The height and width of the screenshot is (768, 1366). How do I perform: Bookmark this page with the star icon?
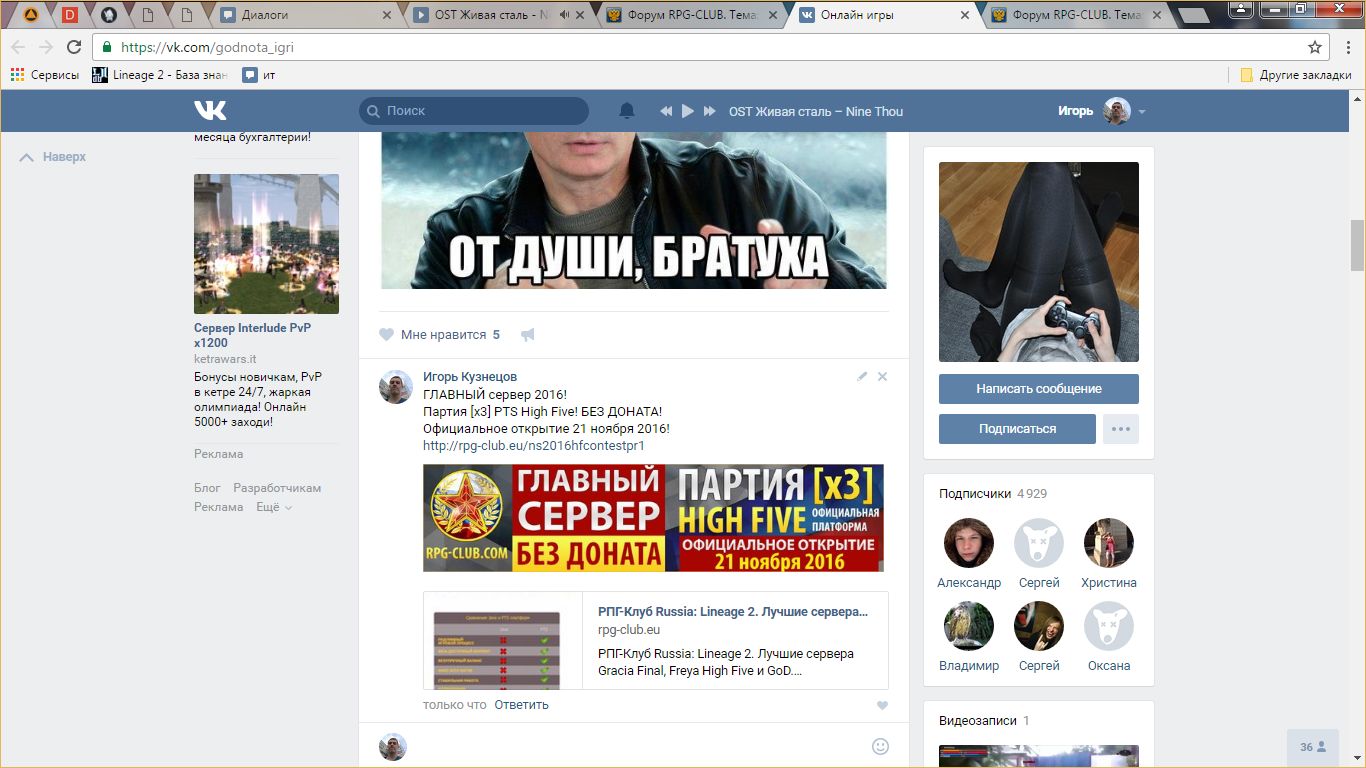tap(1315, 47)
